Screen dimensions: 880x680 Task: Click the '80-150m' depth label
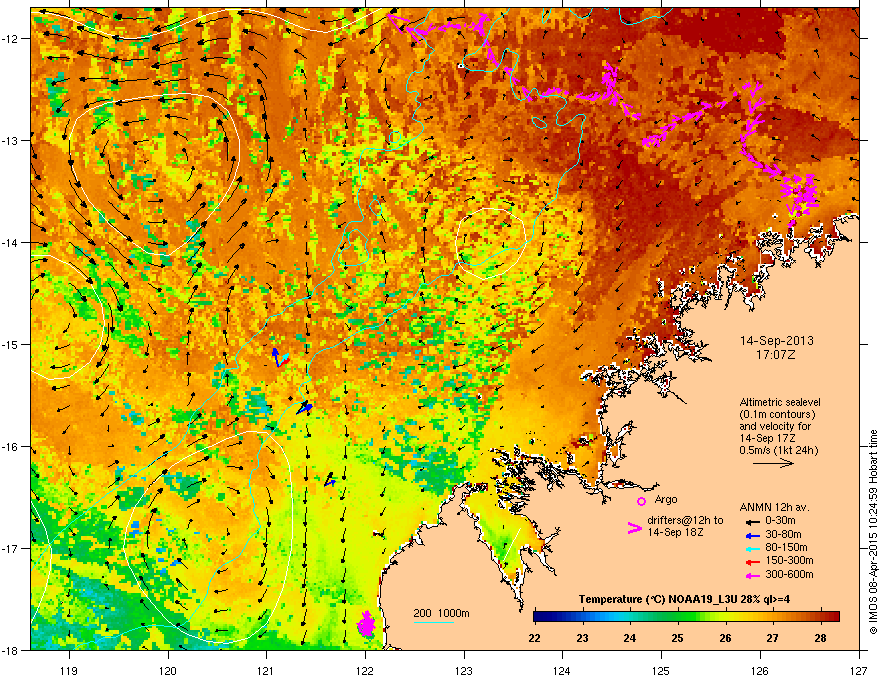(786, 547)
